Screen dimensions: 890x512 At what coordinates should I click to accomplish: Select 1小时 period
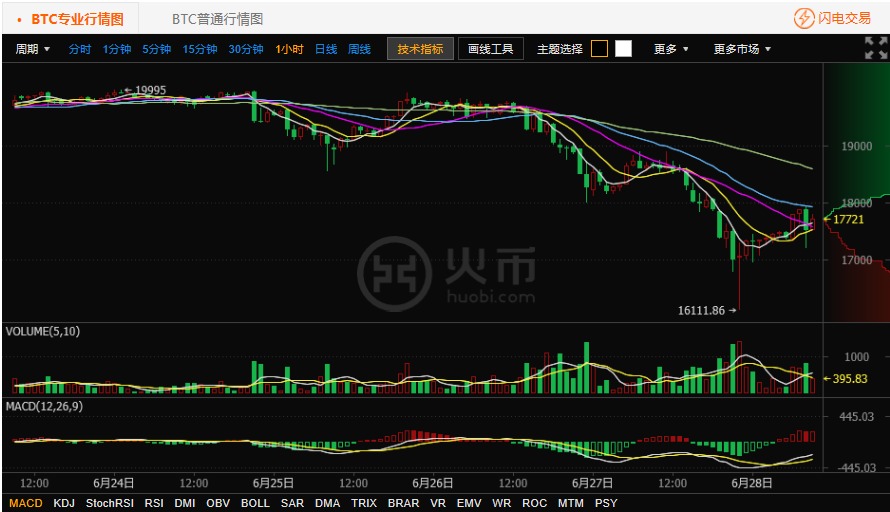[289, 49]
